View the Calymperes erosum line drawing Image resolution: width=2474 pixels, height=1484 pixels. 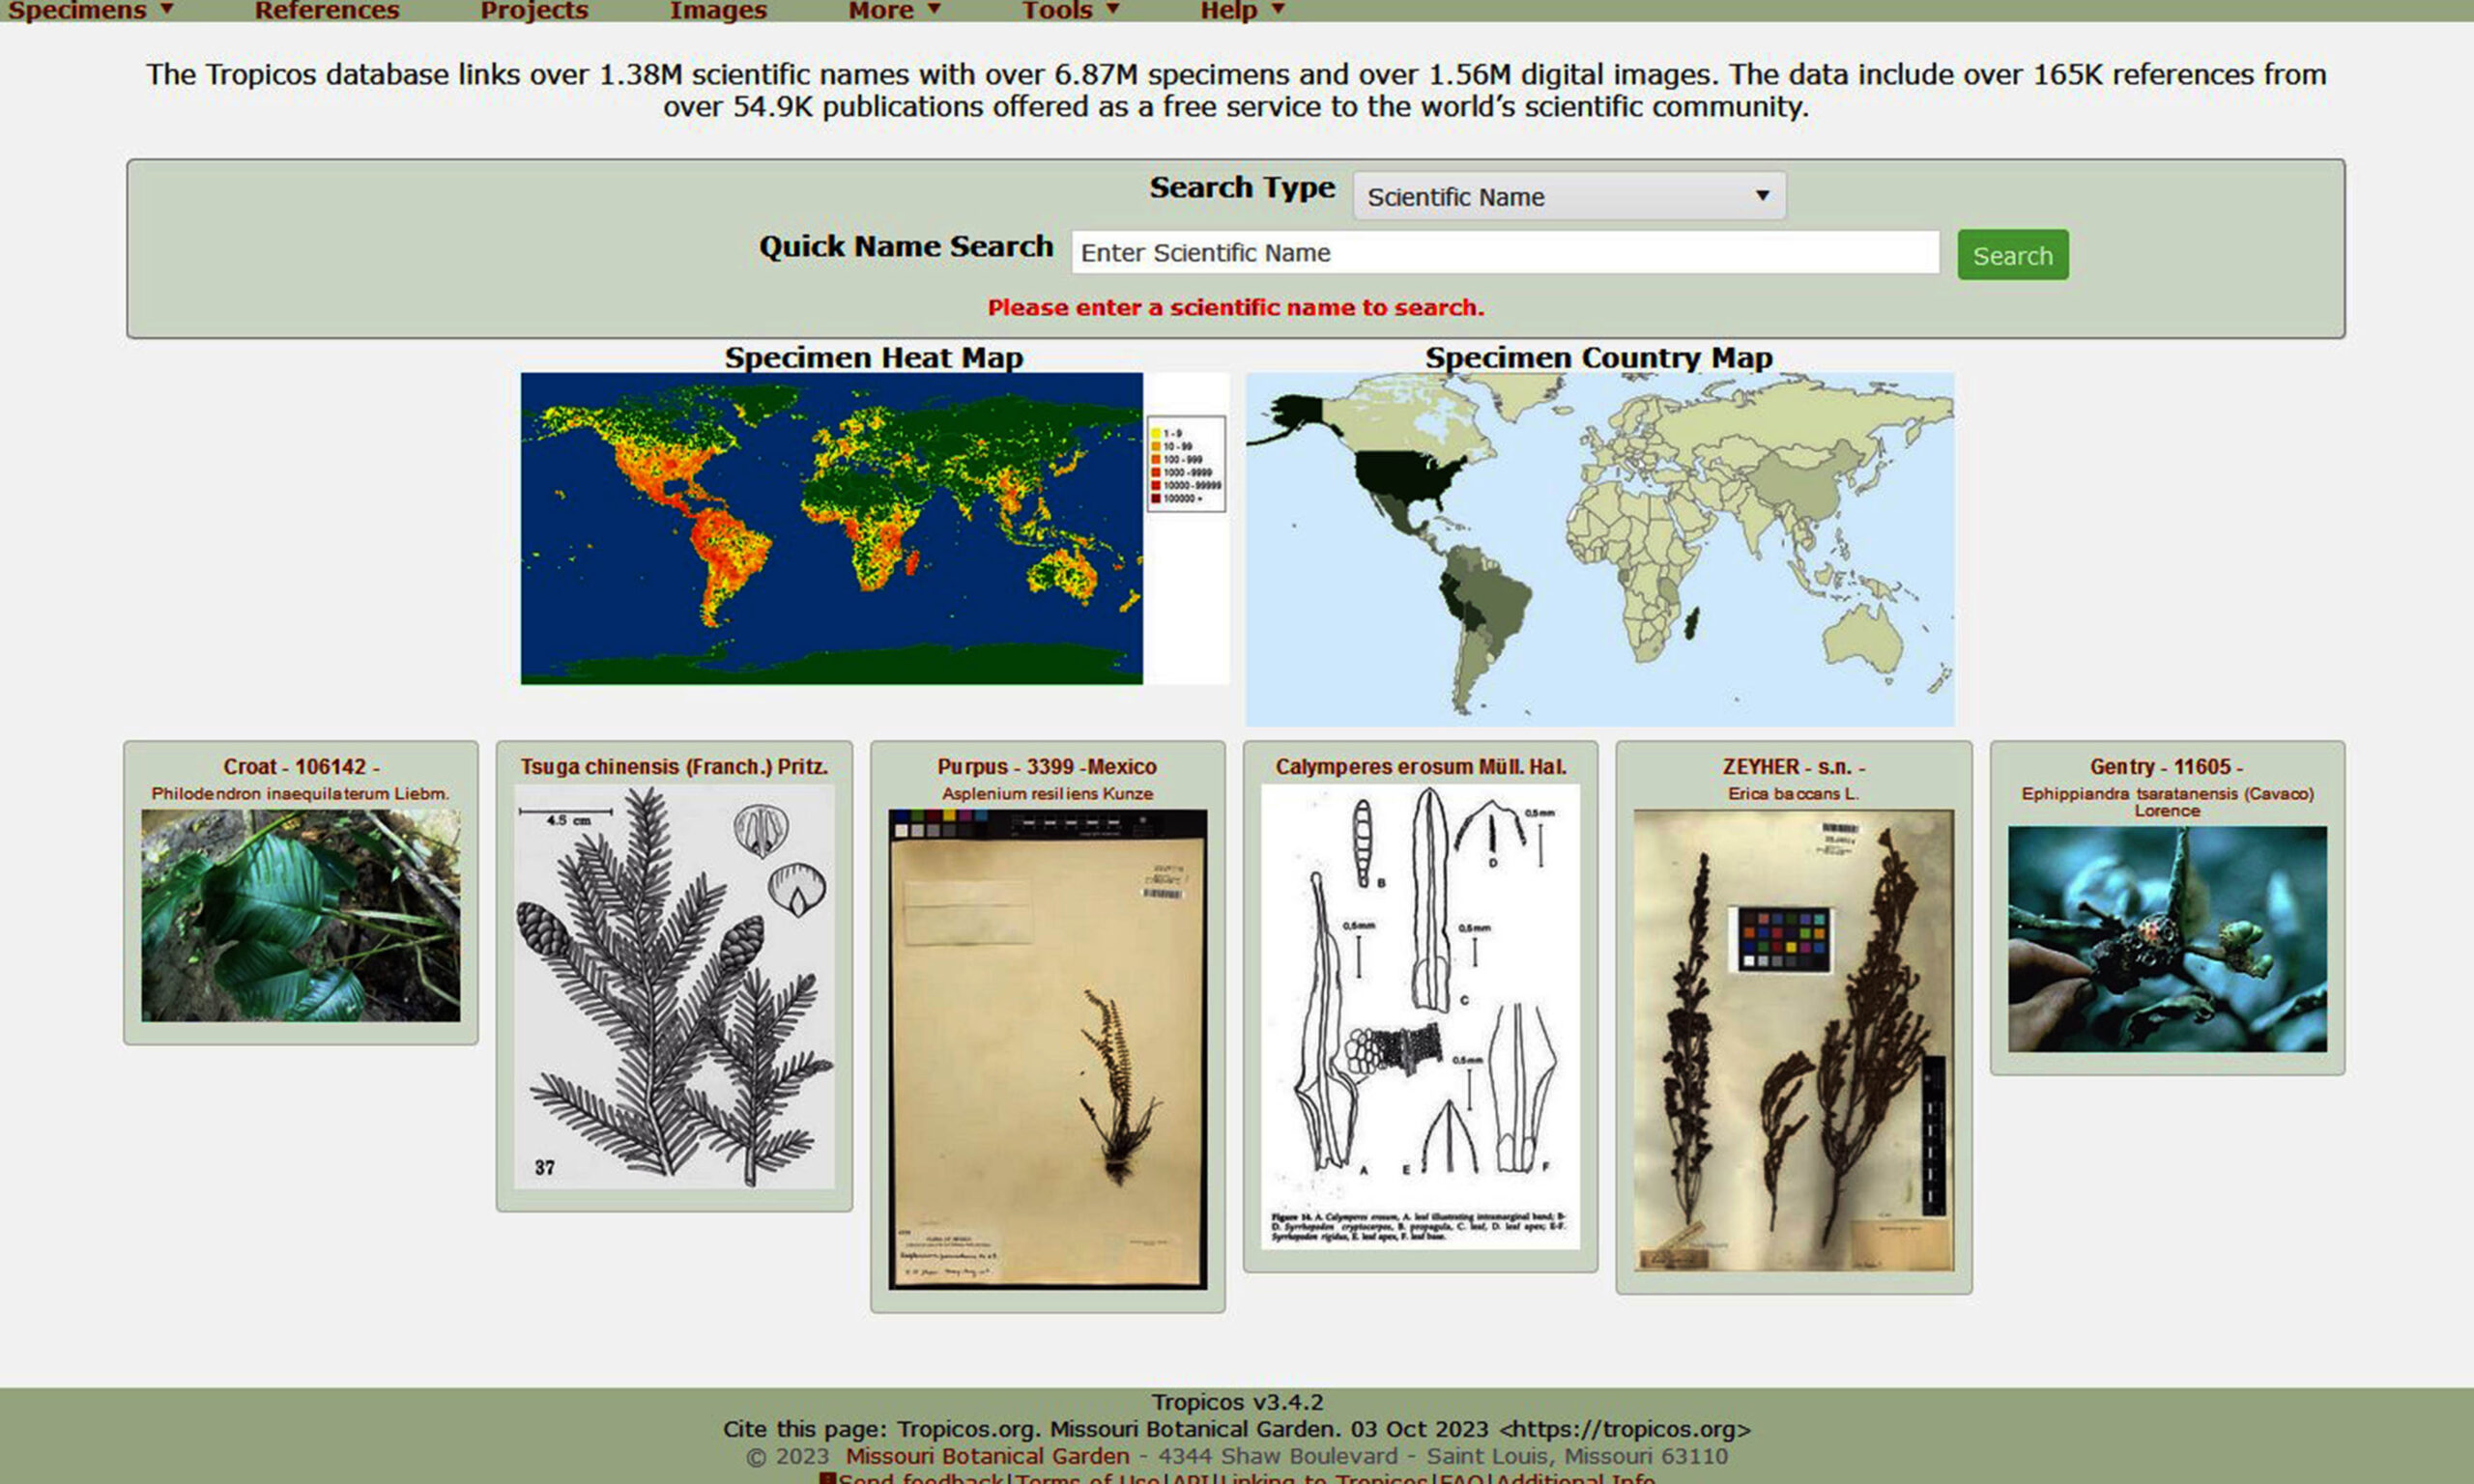coord(1420,1017)
